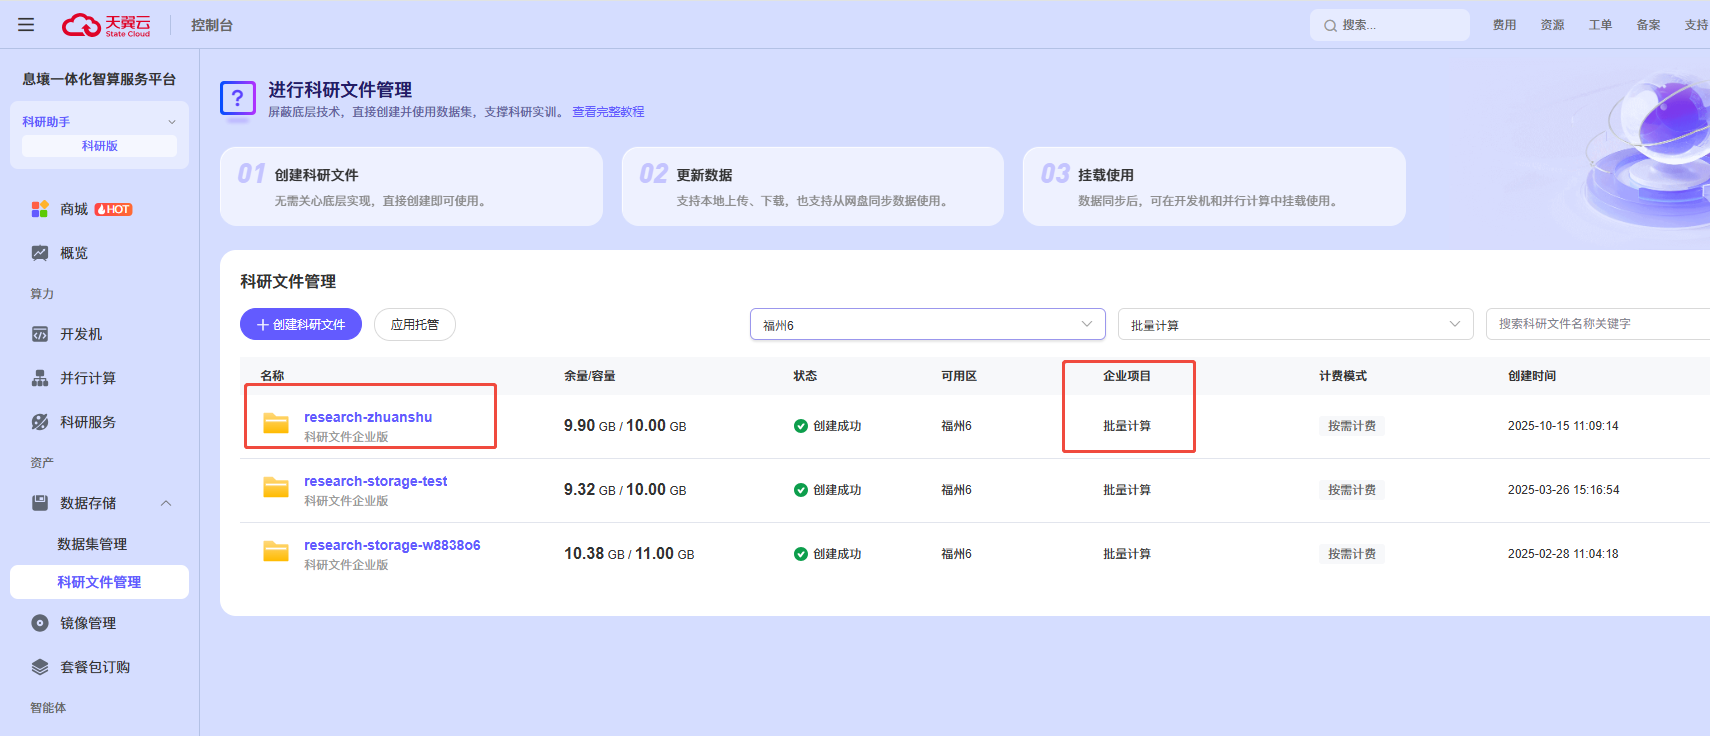Open the 福州6 region dropdown
This screenshot has height=736, width=1710.
[927, 325]
